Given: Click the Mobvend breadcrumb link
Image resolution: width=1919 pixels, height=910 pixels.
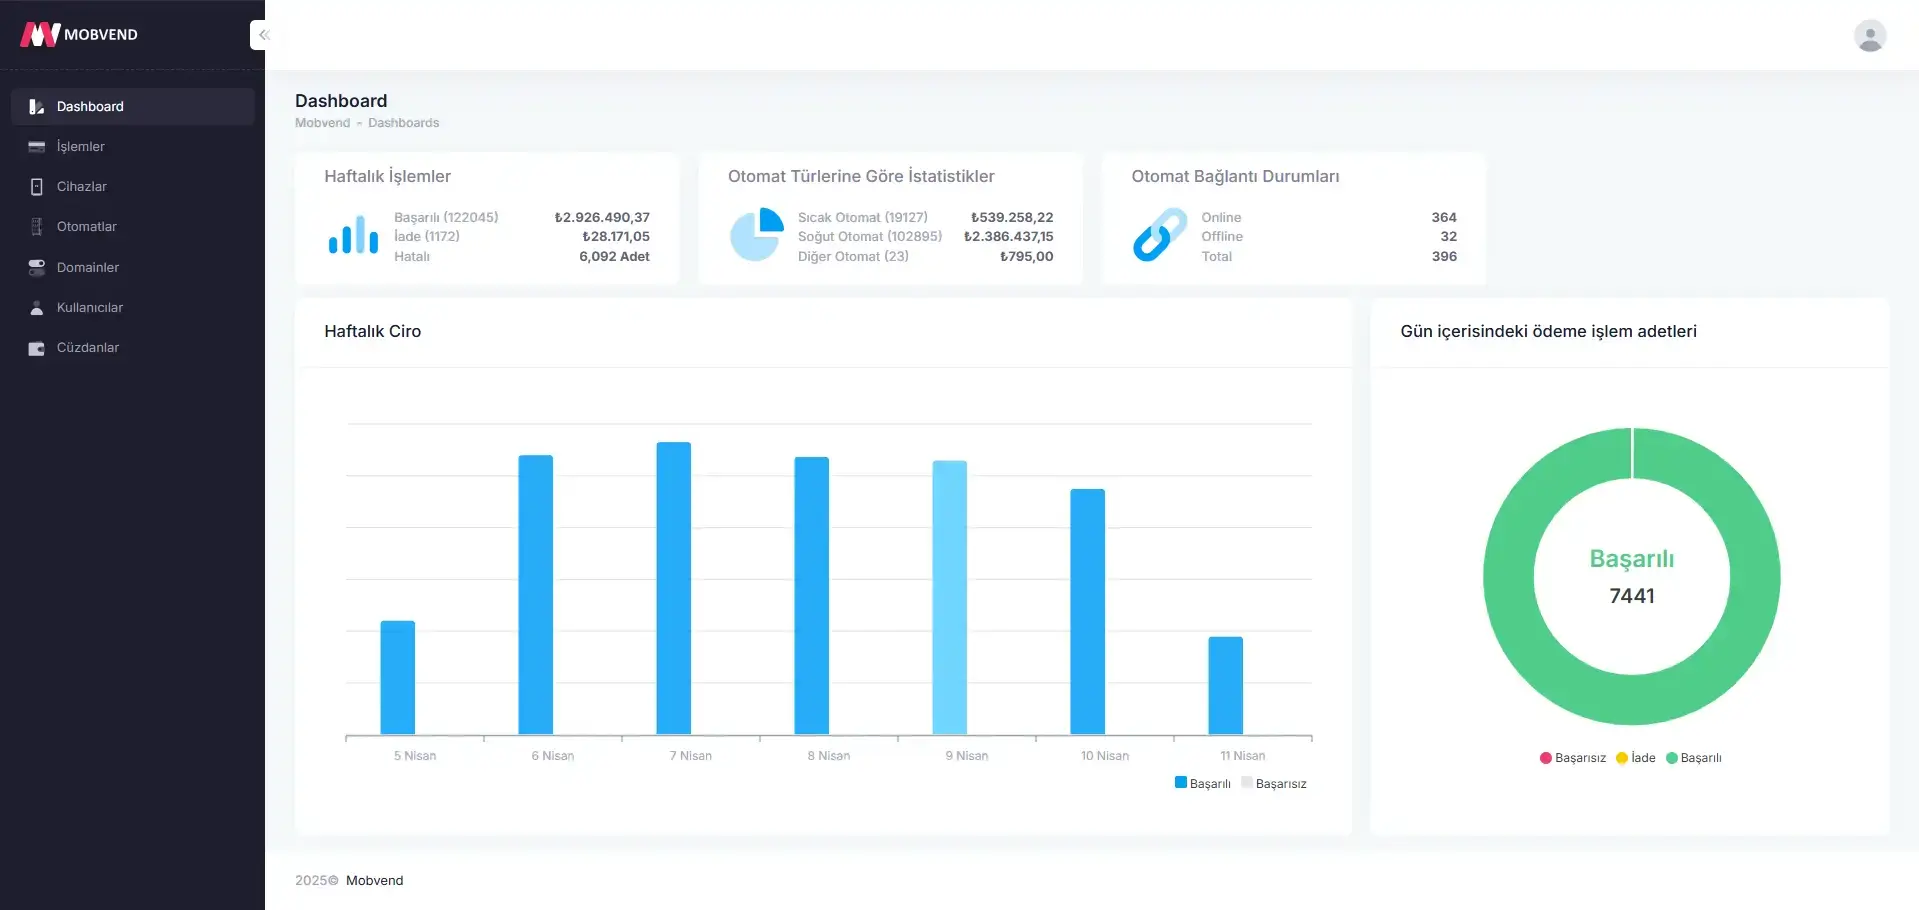Looking at the screenshot, I should (322, 123).
